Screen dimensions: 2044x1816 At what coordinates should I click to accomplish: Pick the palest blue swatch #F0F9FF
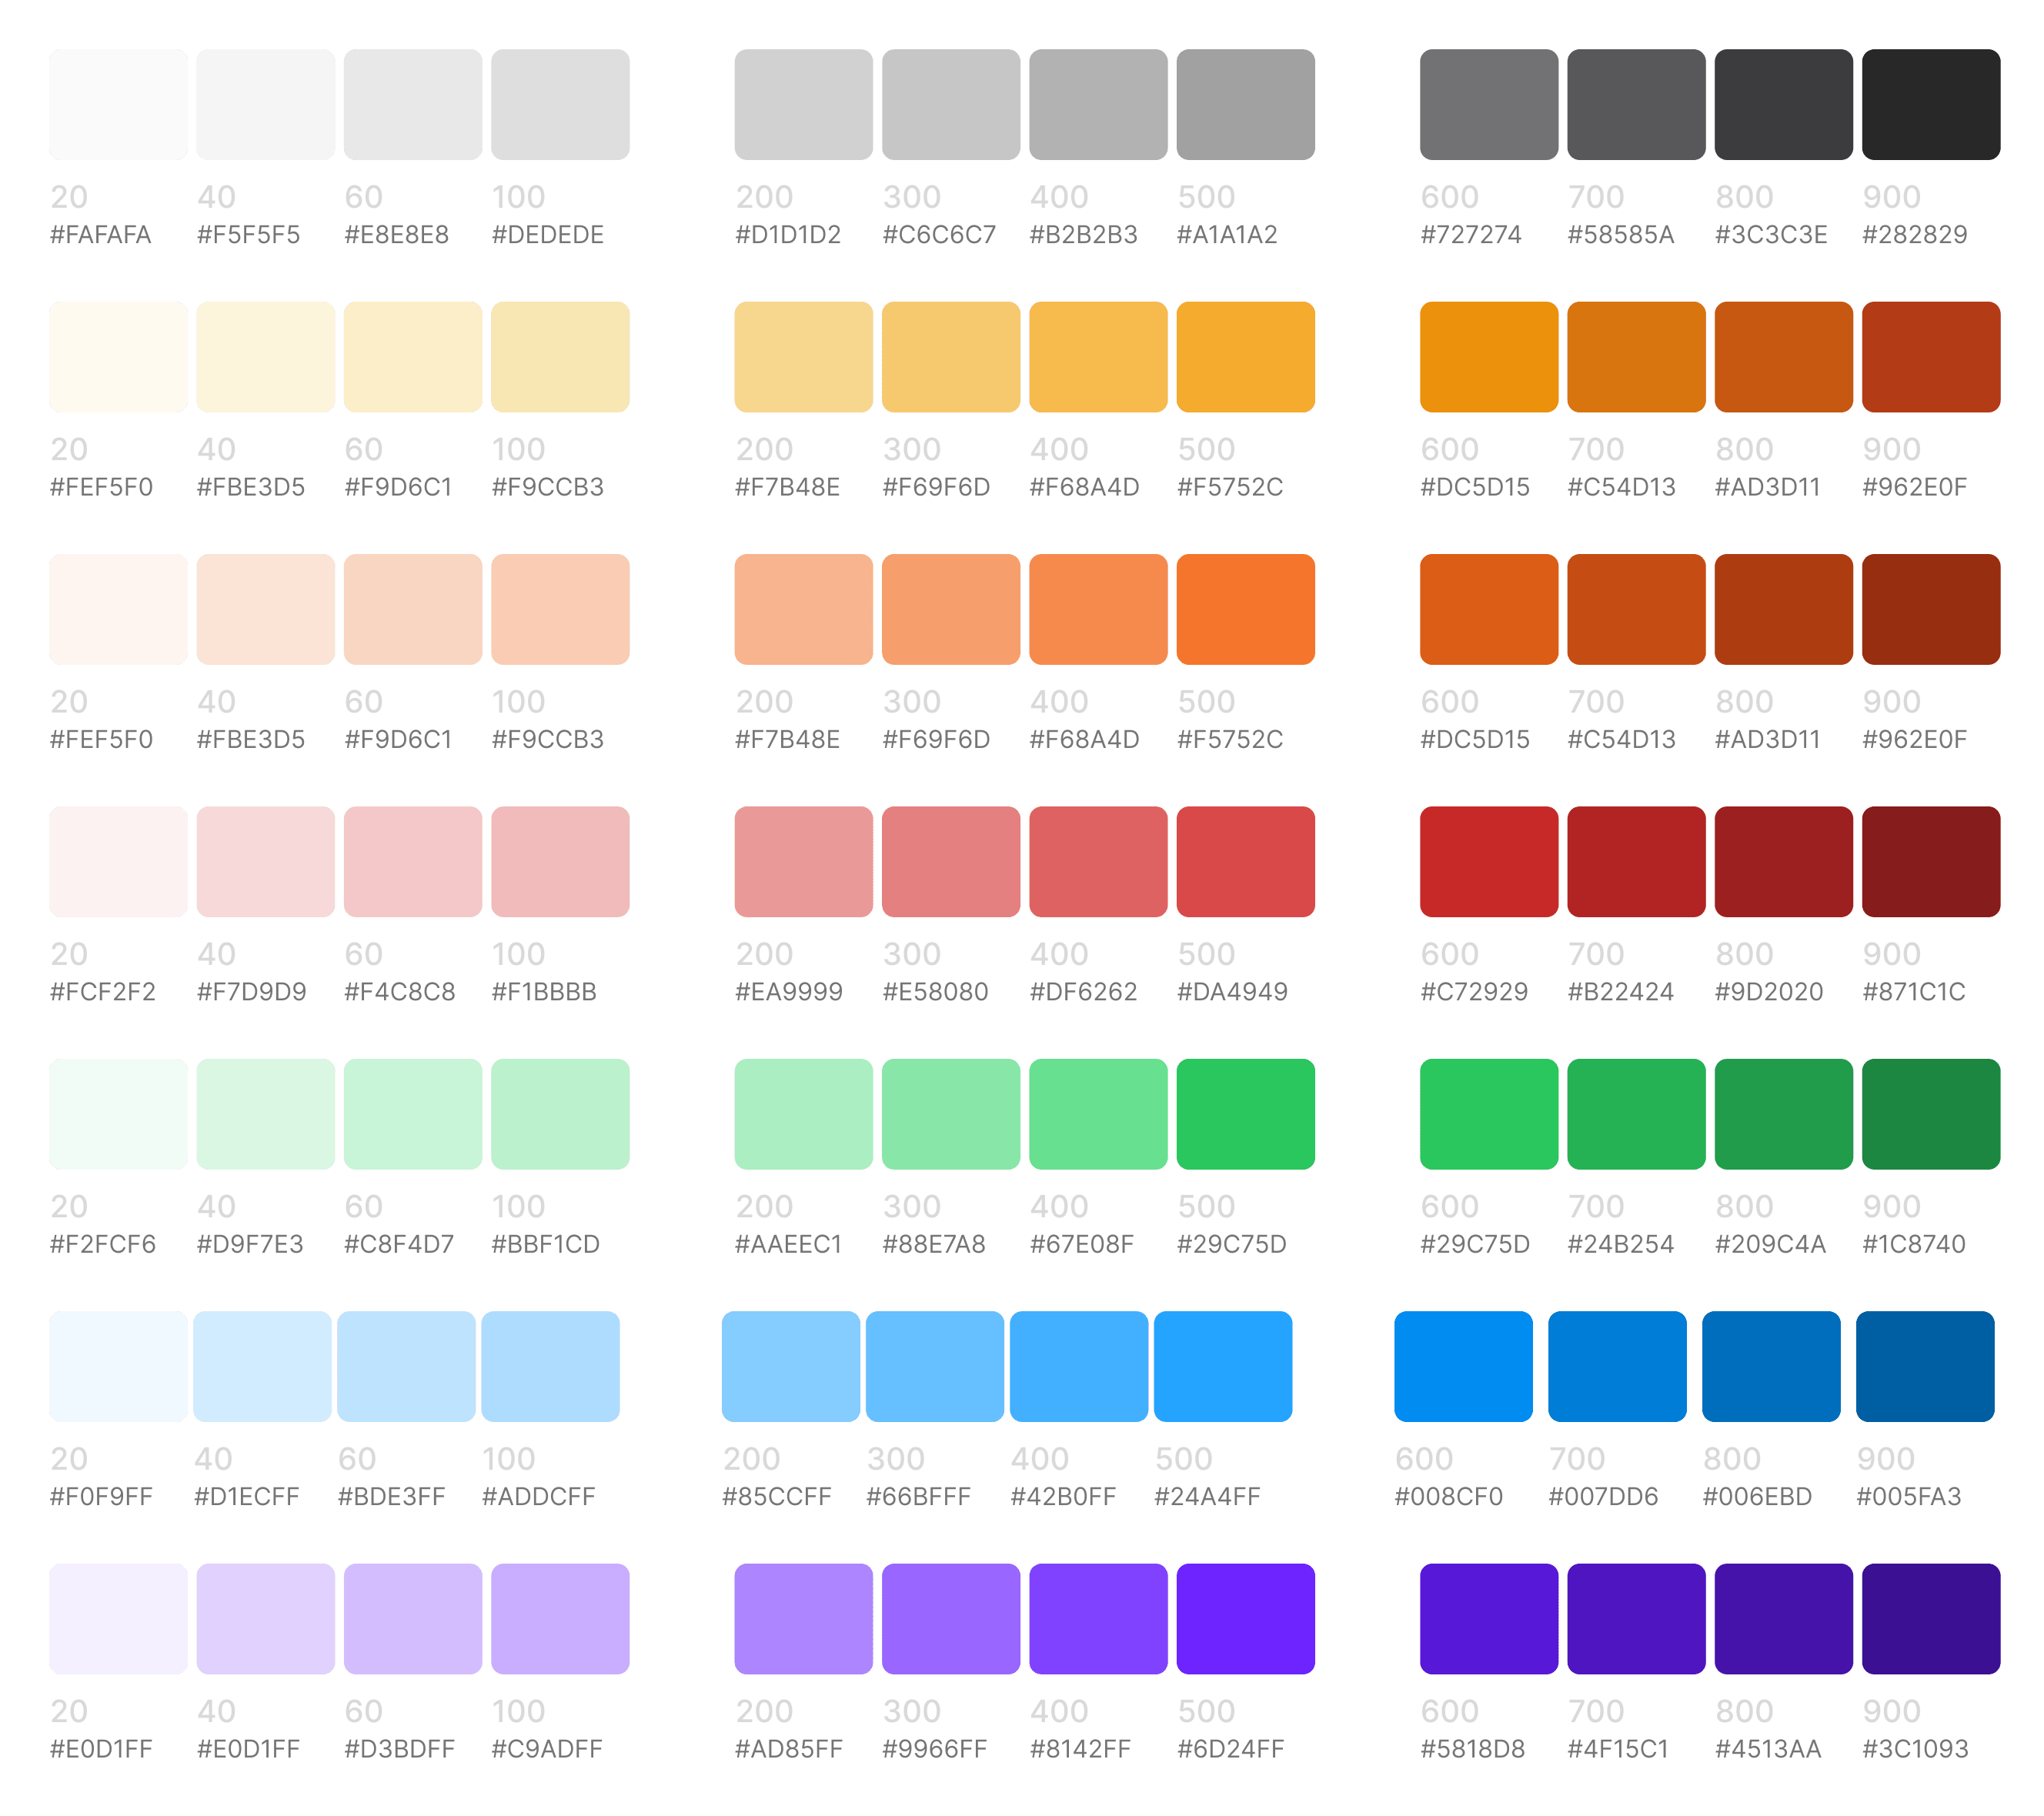tap(118, 1367)
